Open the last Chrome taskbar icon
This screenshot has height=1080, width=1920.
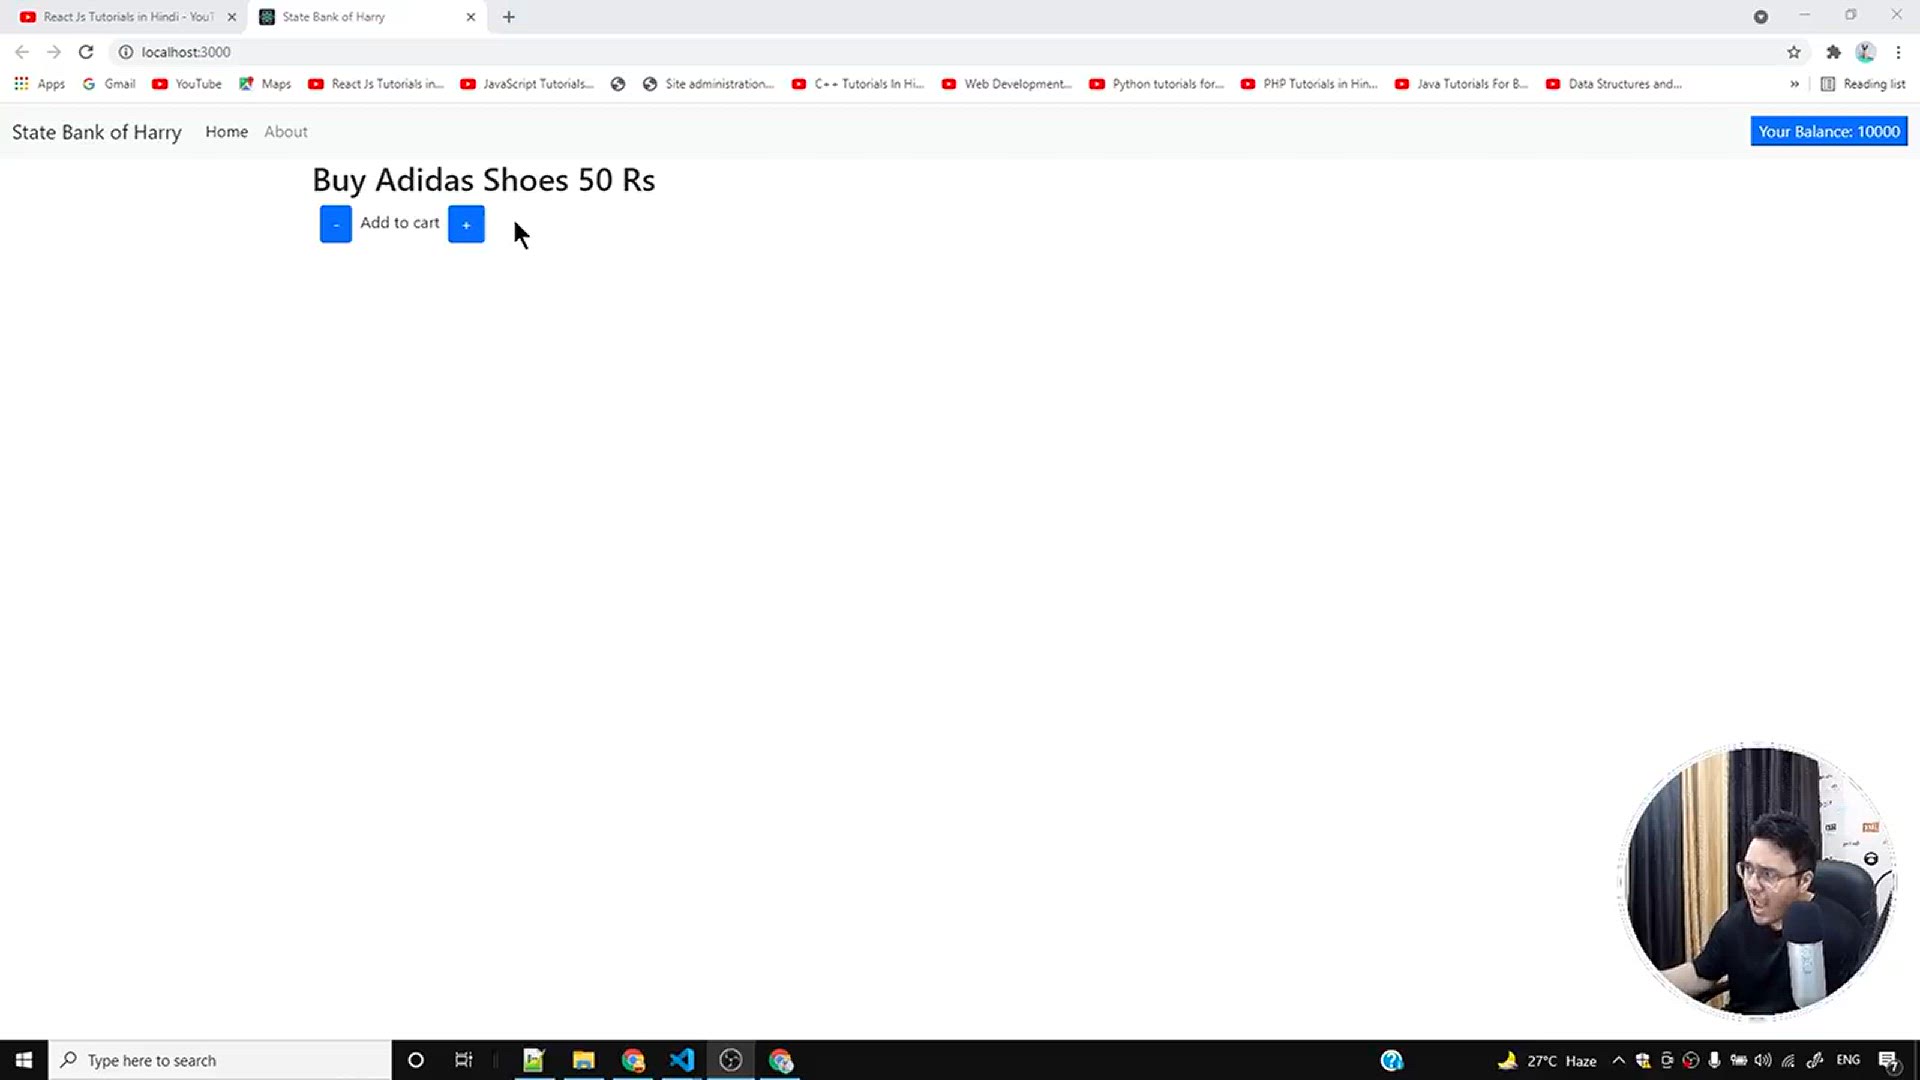pos(780,1060)
